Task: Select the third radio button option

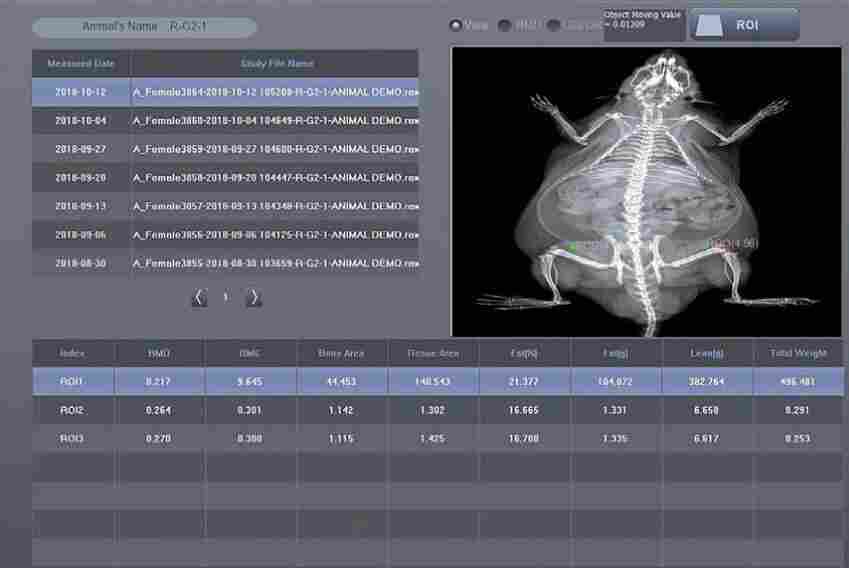Action: (x=554, y=25)
